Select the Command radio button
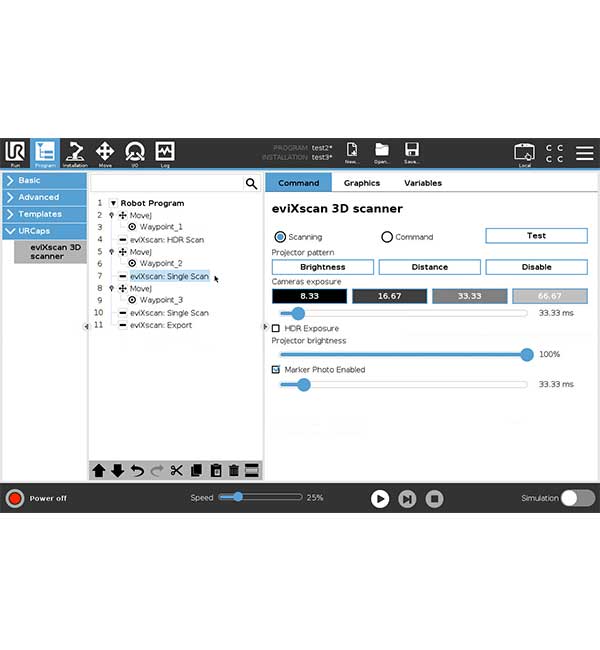The image size is (600, 650). click(387, 237)
